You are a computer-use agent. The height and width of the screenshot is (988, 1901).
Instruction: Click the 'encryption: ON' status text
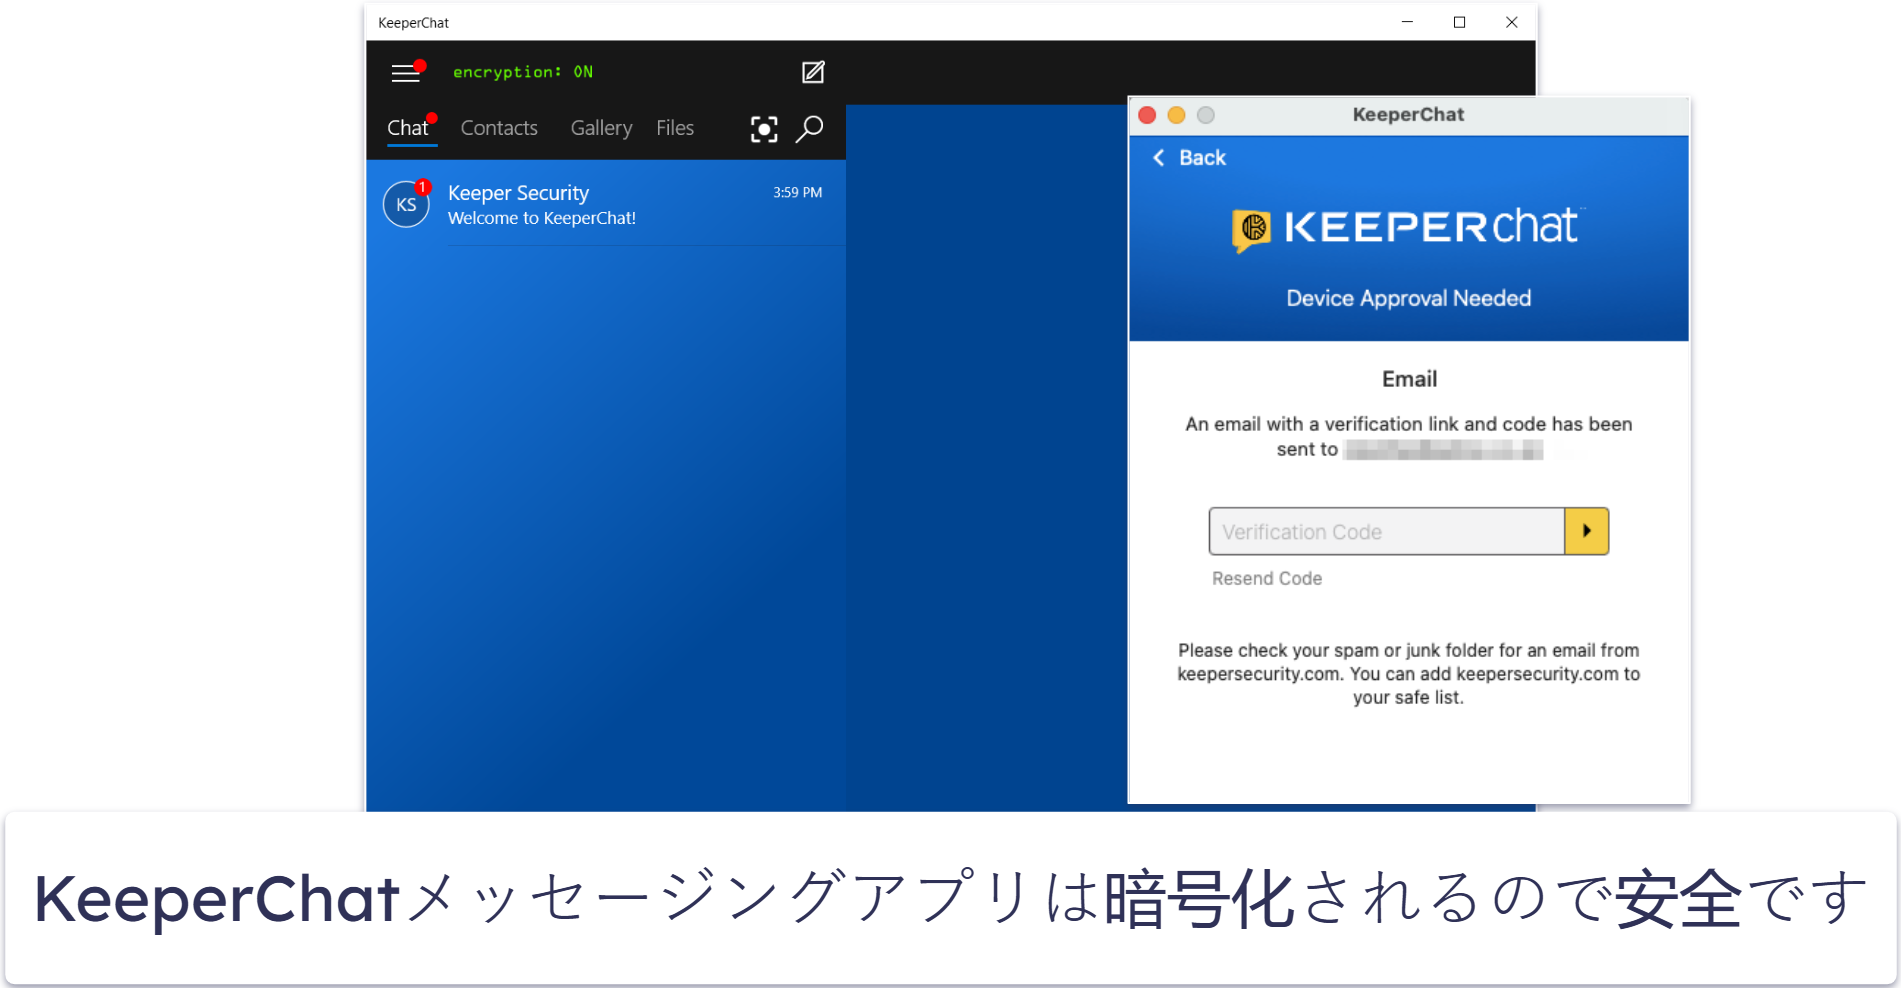523,72
